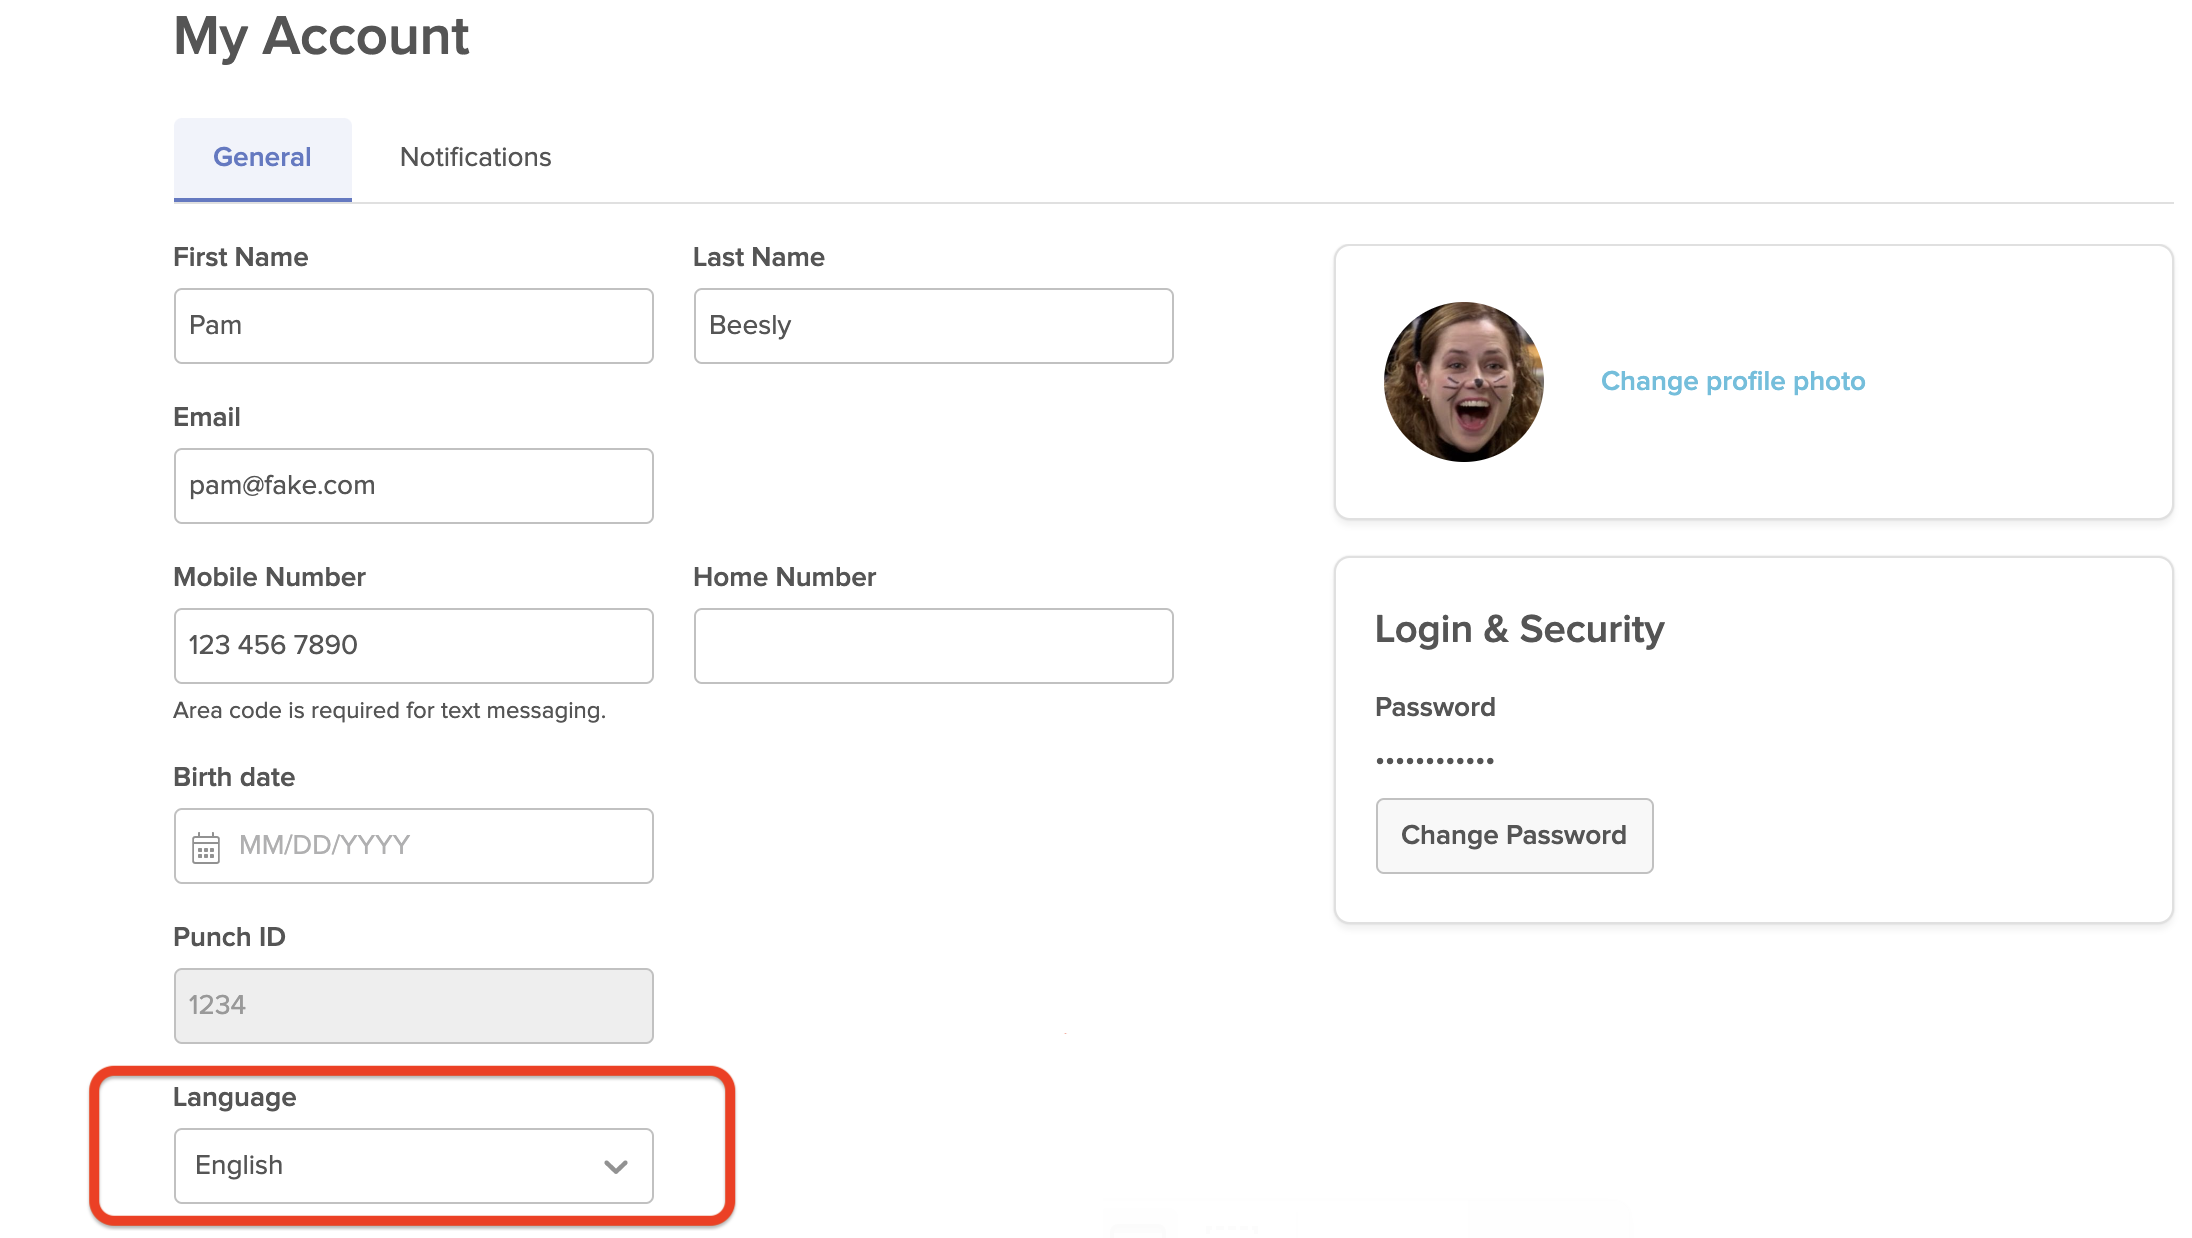Click Change profile photo link
The height and width of the screenshot is (1238, 2192).
[x=1731, y=381]
